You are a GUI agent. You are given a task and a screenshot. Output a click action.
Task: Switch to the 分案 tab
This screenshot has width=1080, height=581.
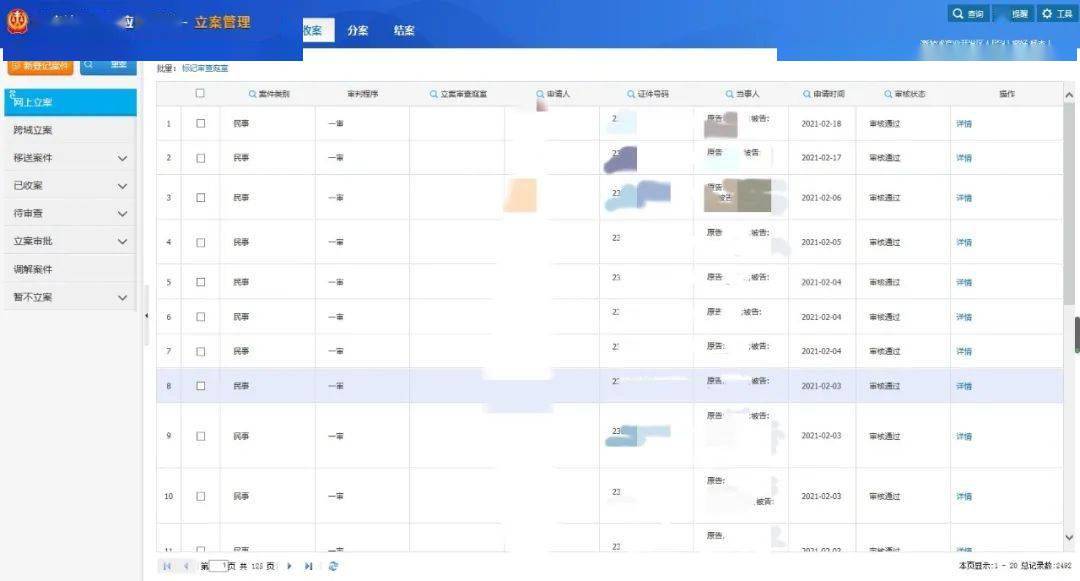[x=357, y=30]
